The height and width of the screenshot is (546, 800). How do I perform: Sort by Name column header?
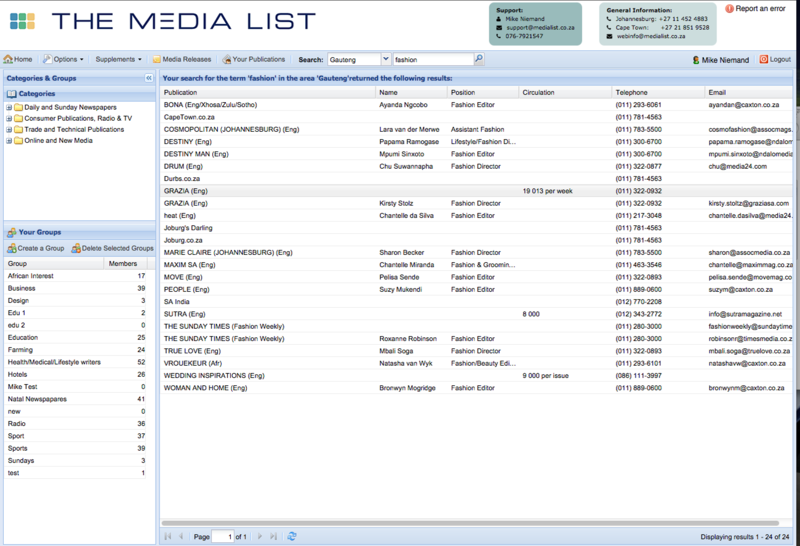click(411, 92)
